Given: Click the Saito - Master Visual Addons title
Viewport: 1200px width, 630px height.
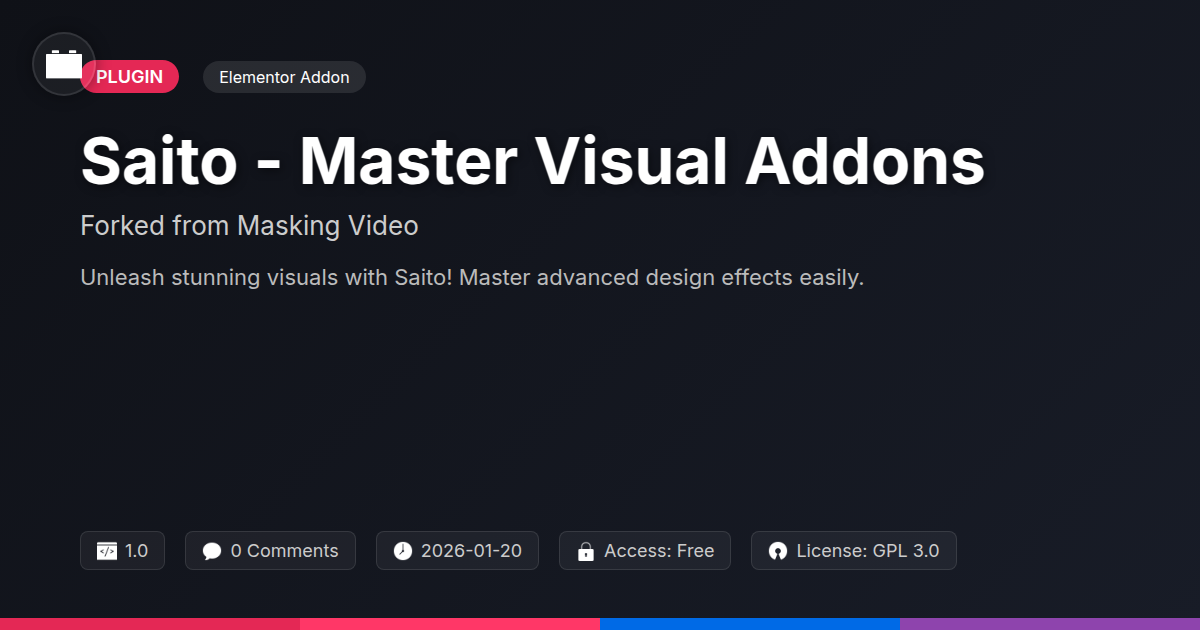Looking at the screenshot, I should tap(533, 160).
